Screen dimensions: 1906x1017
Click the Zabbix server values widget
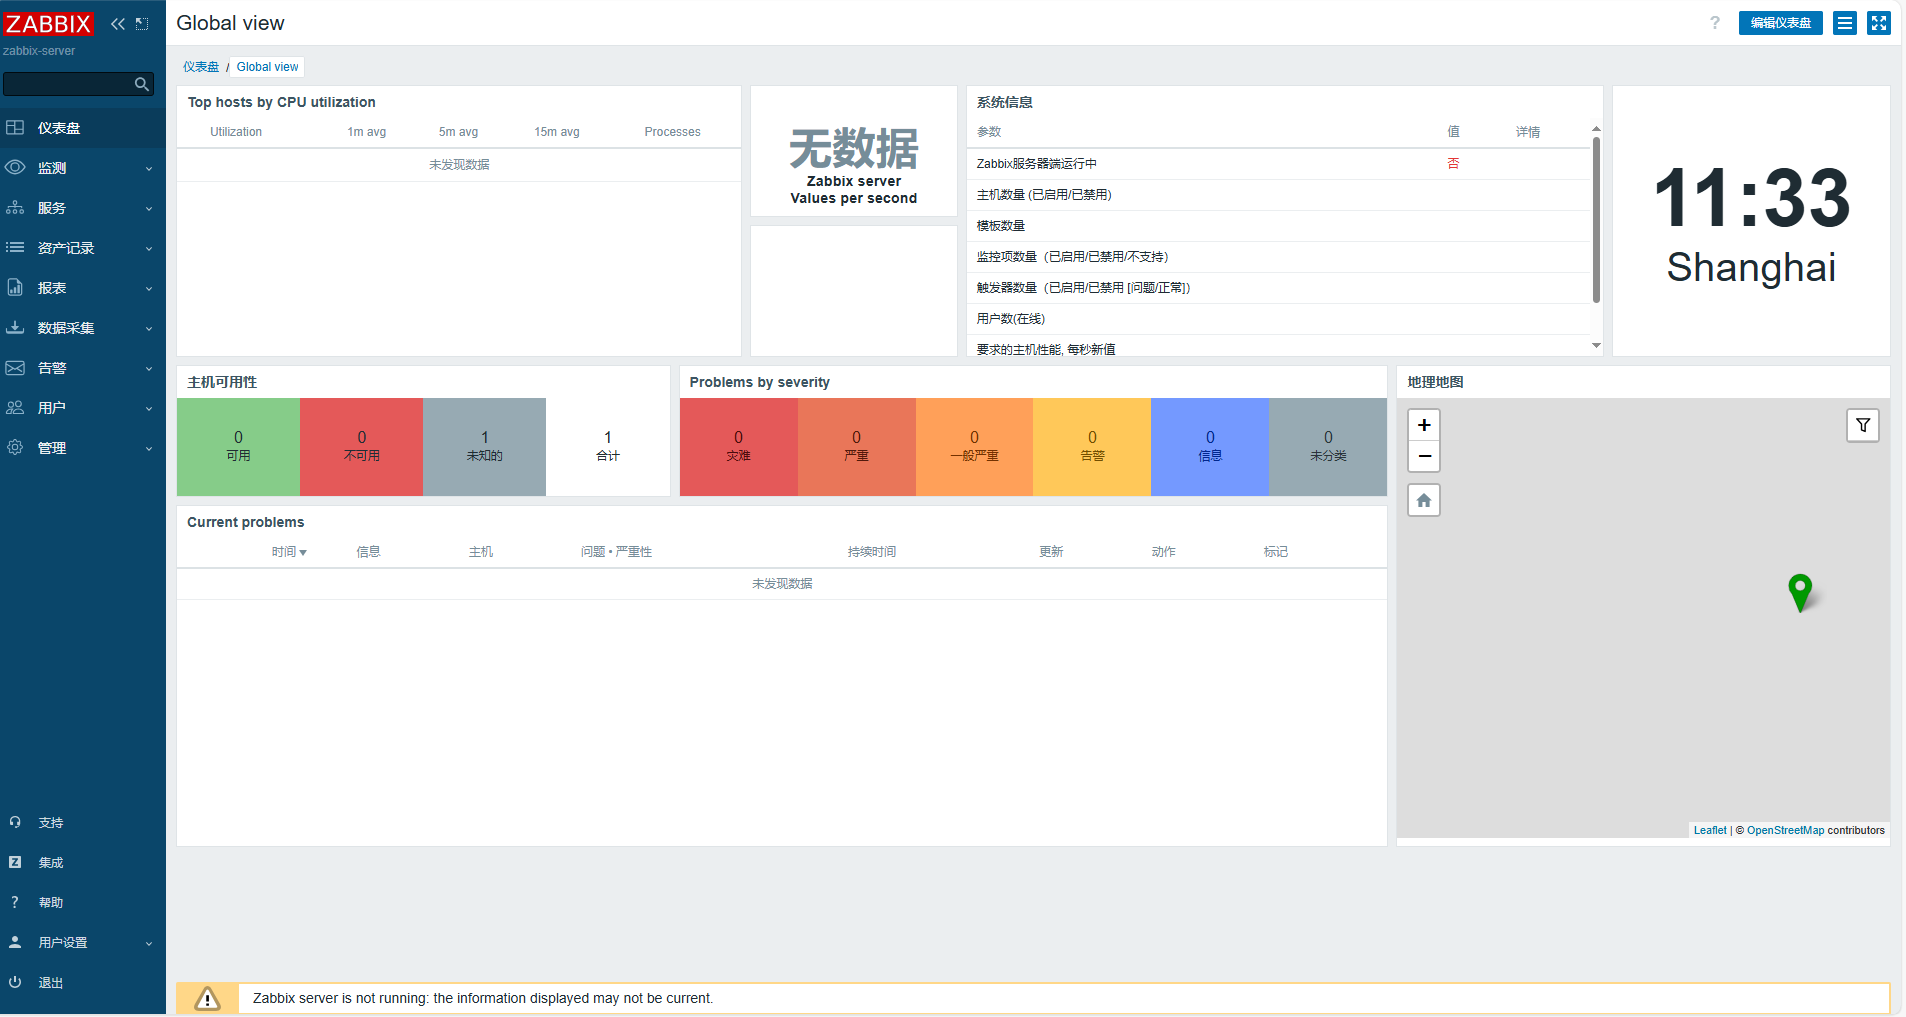pos(854,151)
